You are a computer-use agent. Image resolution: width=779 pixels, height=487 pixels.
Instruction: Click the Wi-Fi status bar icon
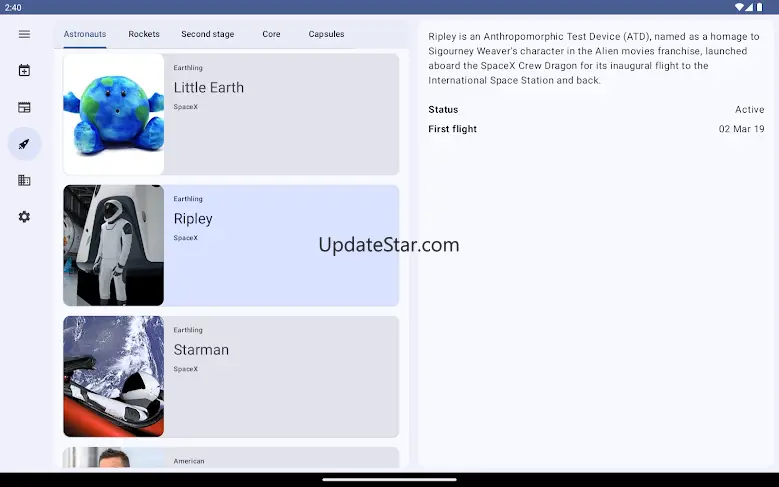[x=739, y=7]
